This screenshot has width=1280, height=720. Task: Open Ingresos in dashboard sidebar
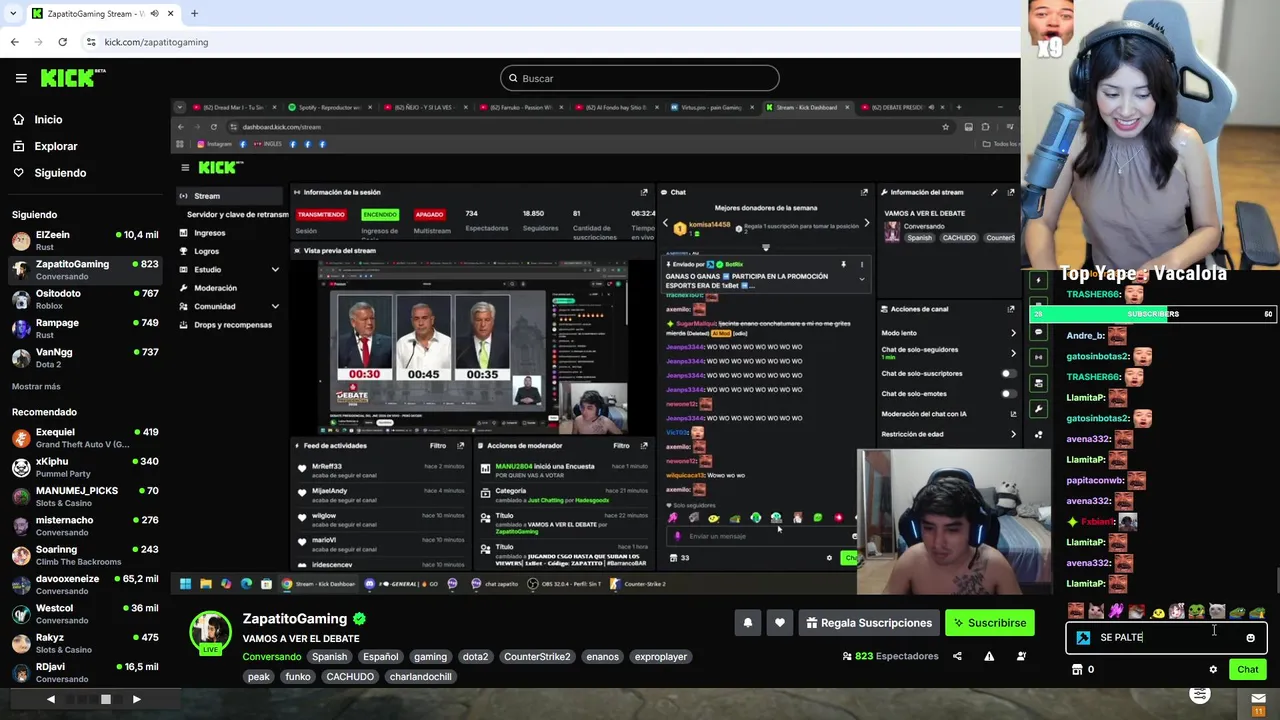[x=209, y=233]
